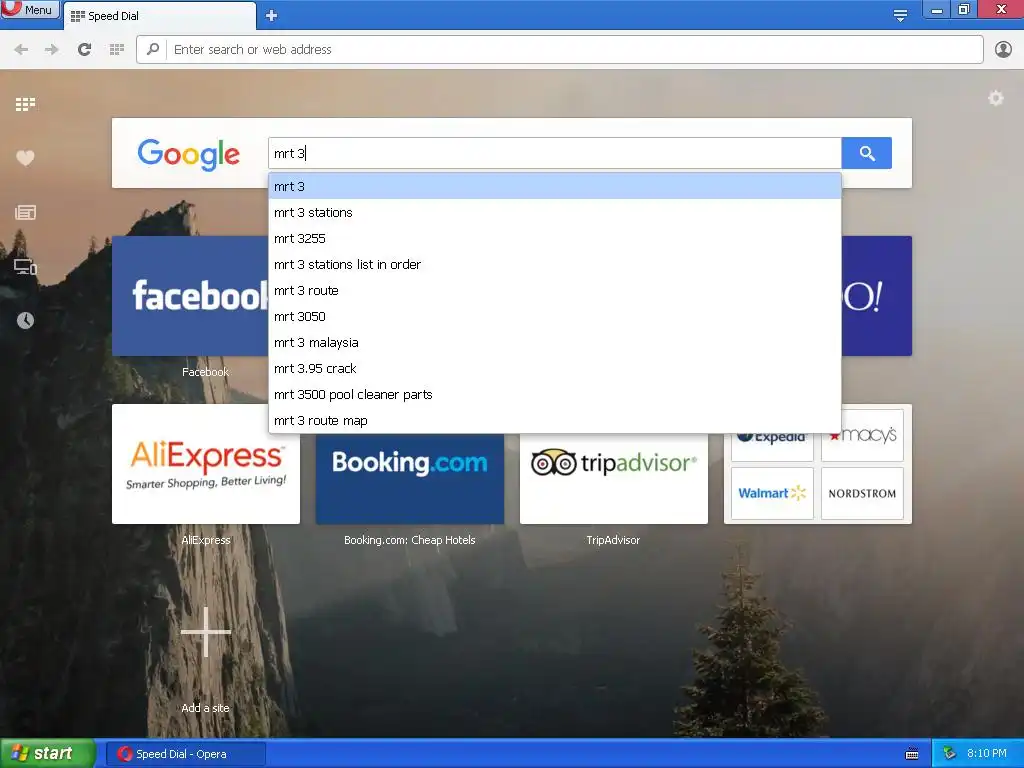Open History via sidebar clock icon
The image size is (1024, 768).
click(25, 320)
